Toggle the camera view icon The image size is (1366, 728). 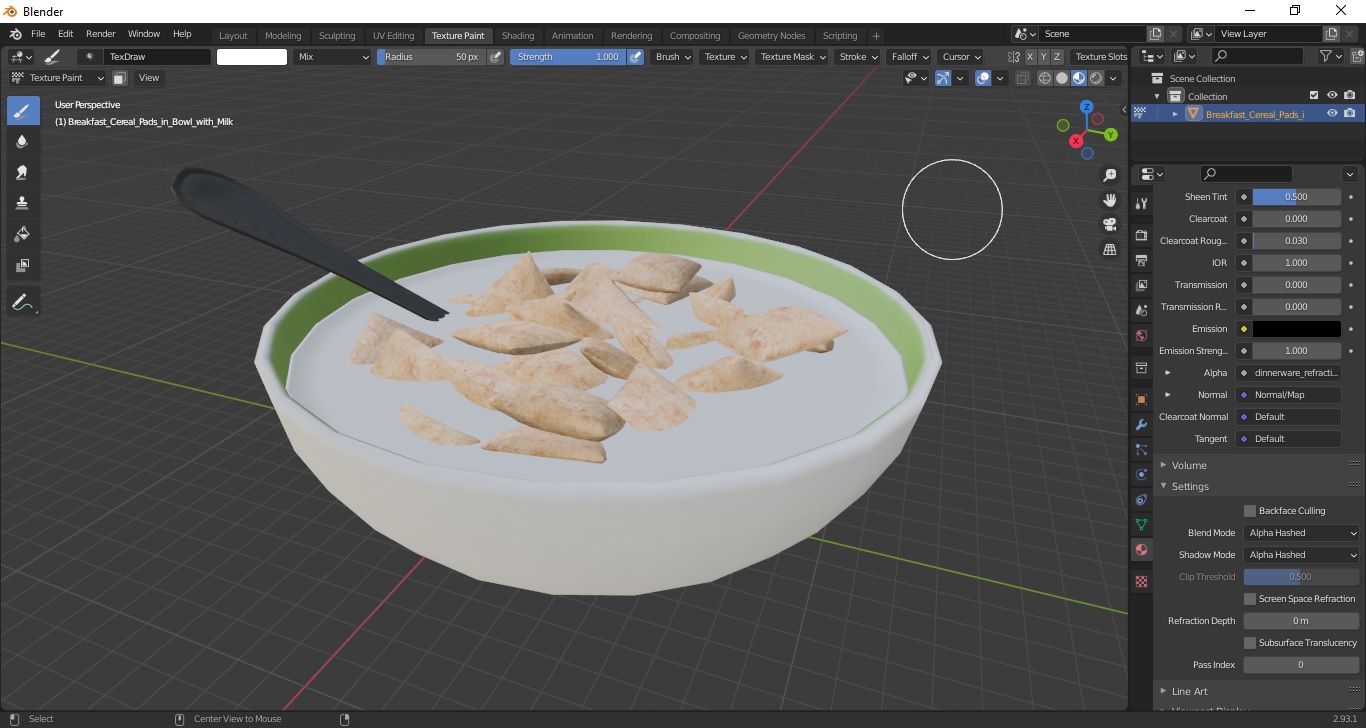click(1109, 224)
